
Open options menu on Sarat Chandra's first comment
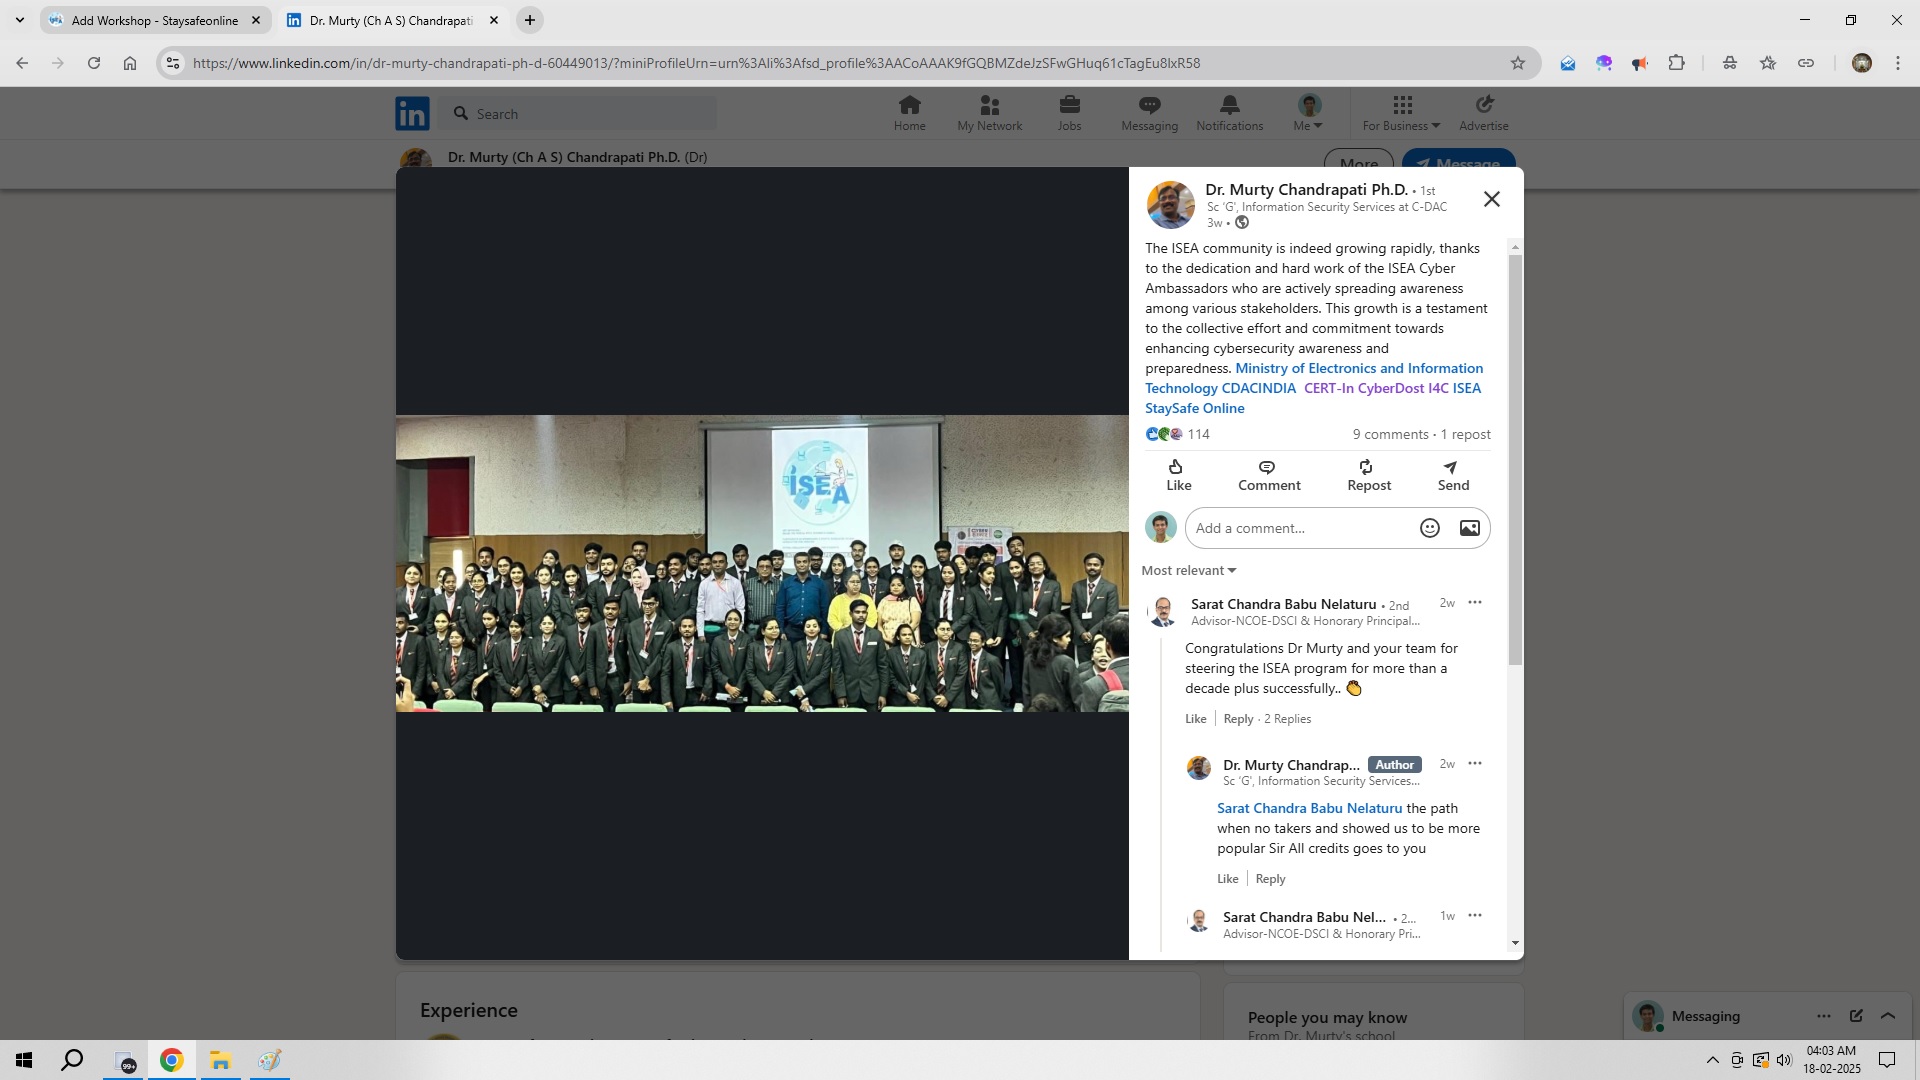[x=1474, y=602]
